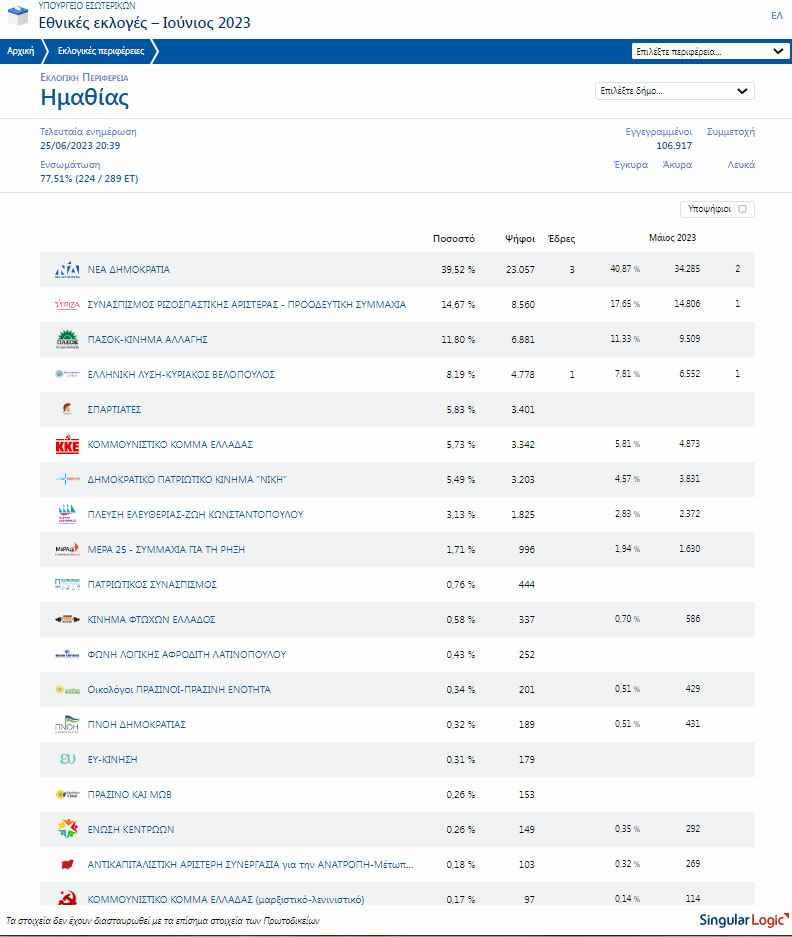Screen dimensions: 792x937
Task: Open the Εκλογικές περιφέρειες breadcrumb tab
Action: (100, 51)
